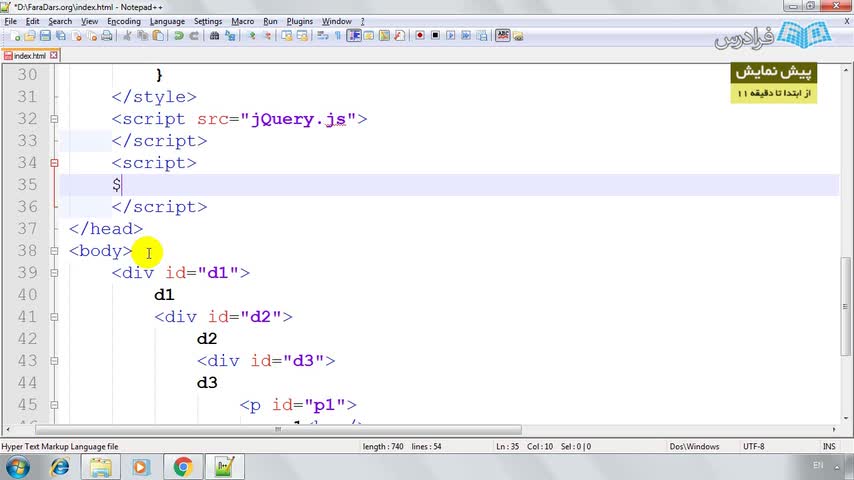Open the Plugins menu

click(300, 21)
